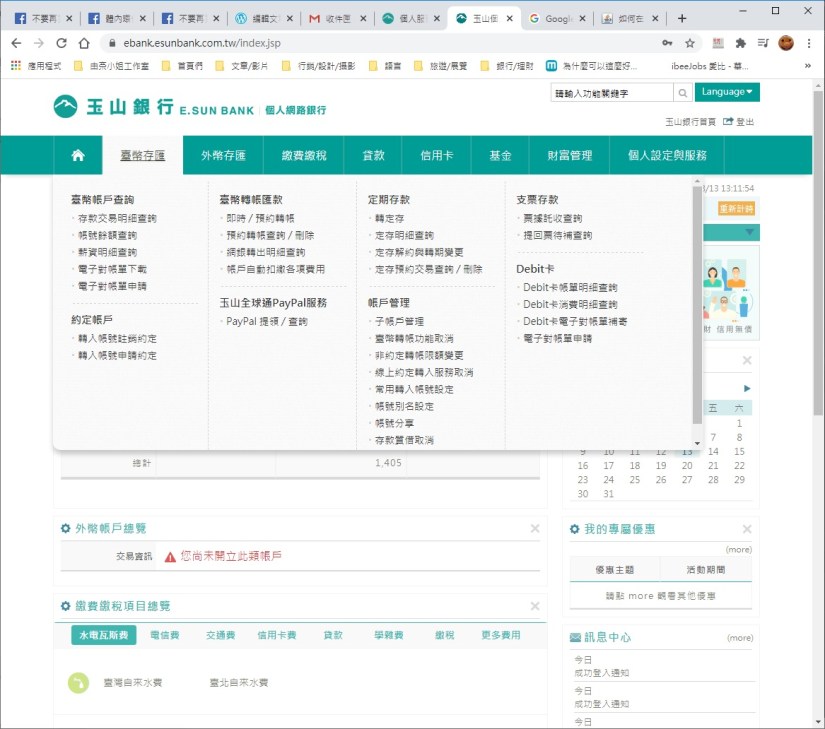Image resolution: width=825 pixels, height=729 pixels.
Task: Select the 信用卡 navigation menu item
Action: 437,156
